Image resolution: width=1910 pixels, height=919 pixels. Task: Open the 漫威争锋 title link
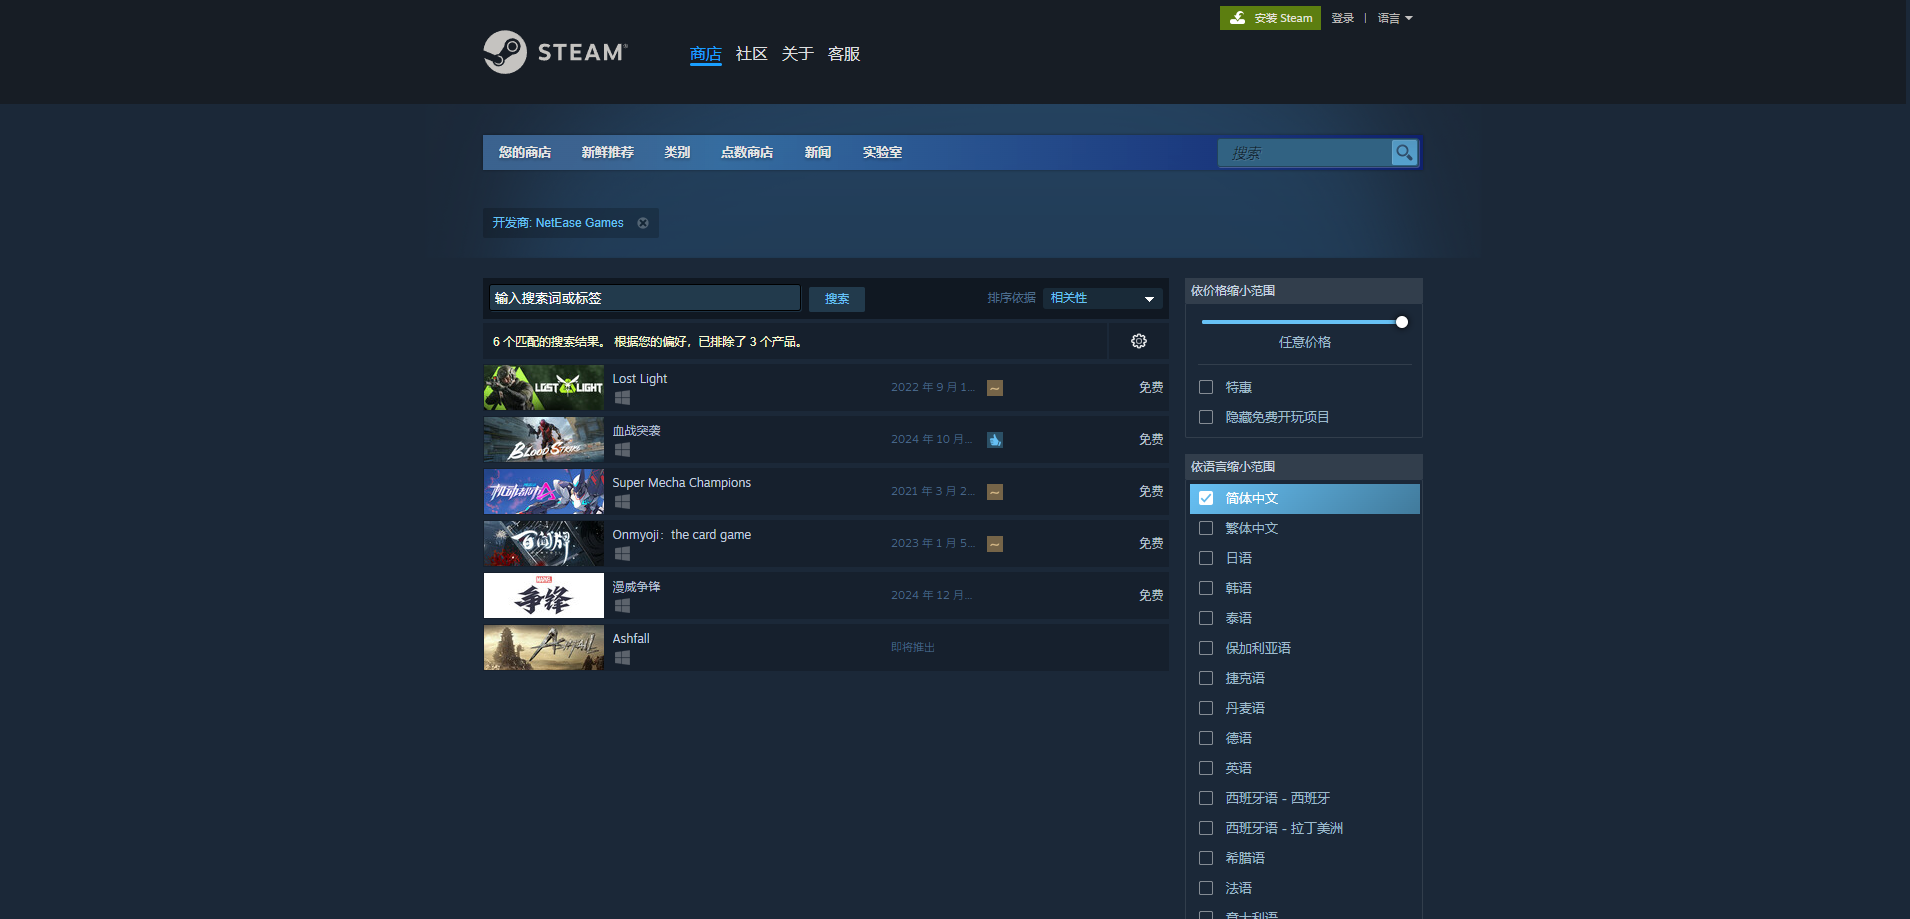636,587
